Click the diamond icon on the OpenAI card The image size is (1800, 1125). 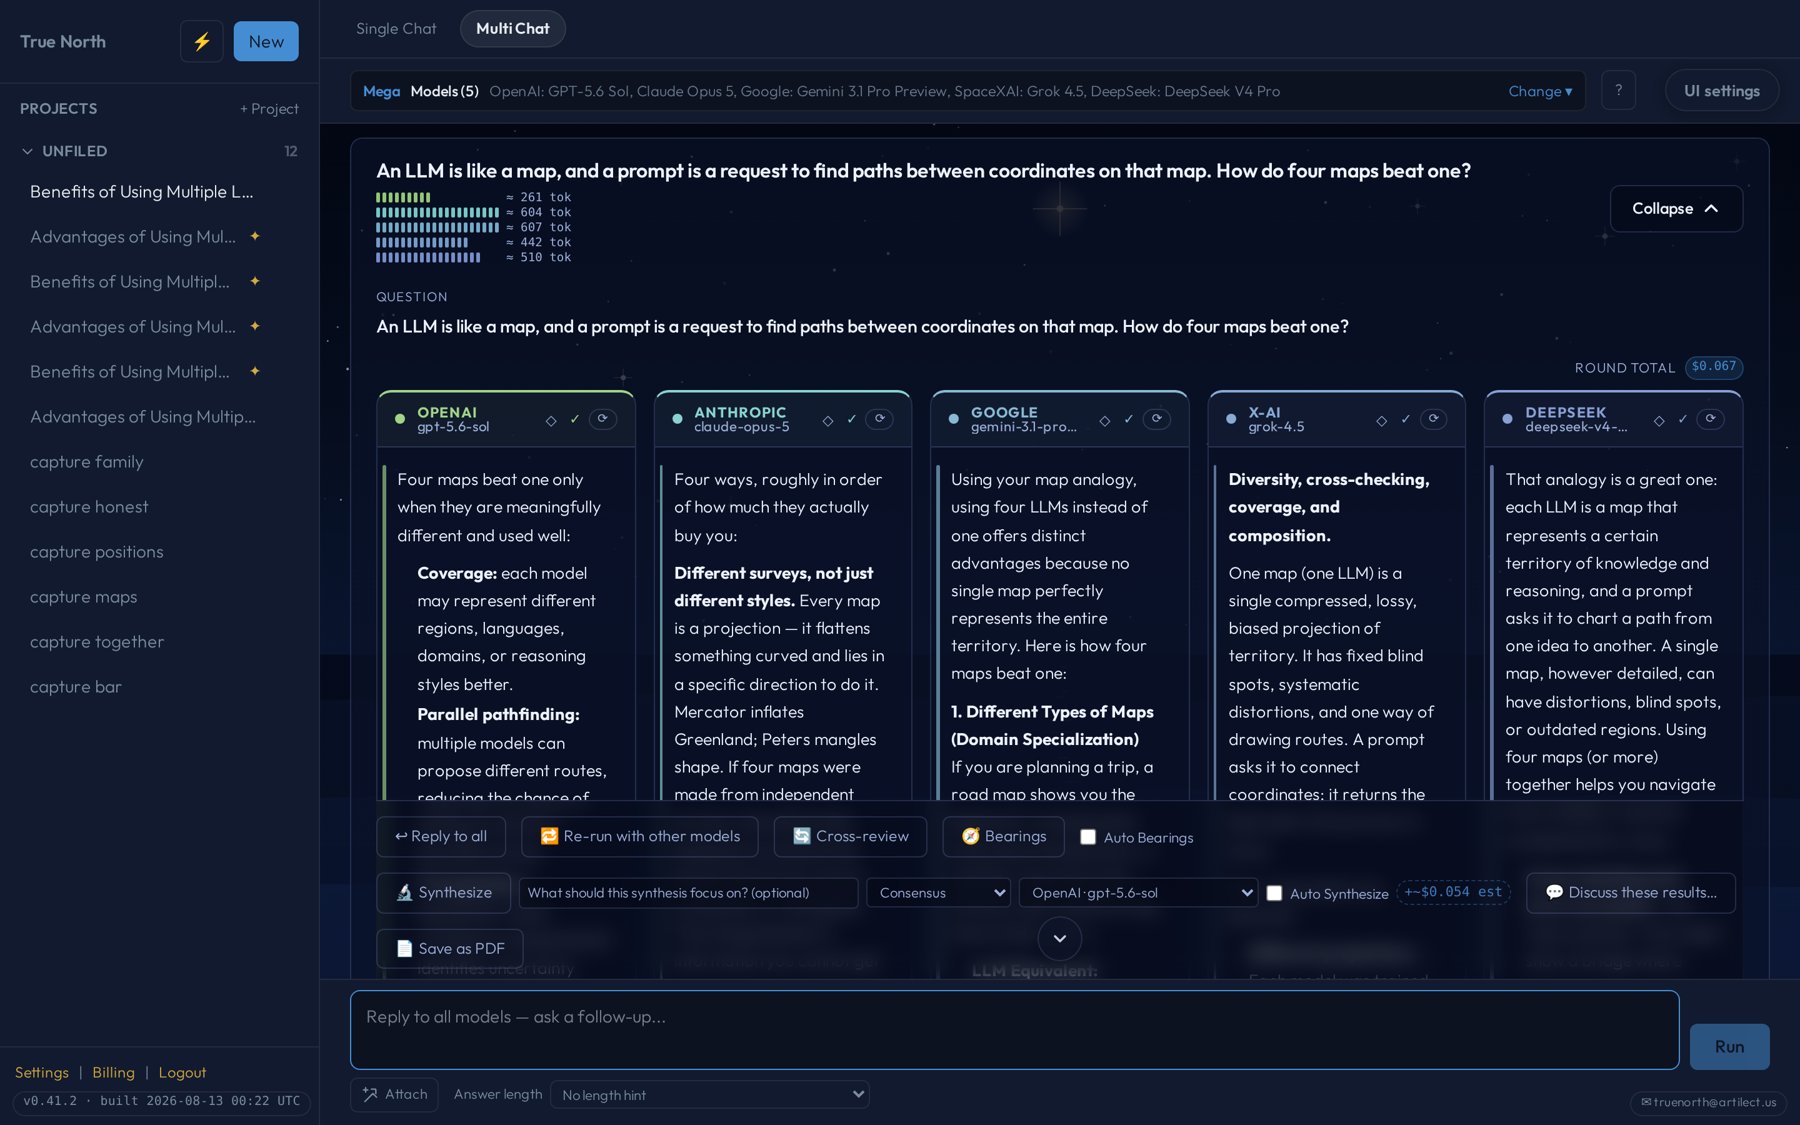tap(551, 420)
